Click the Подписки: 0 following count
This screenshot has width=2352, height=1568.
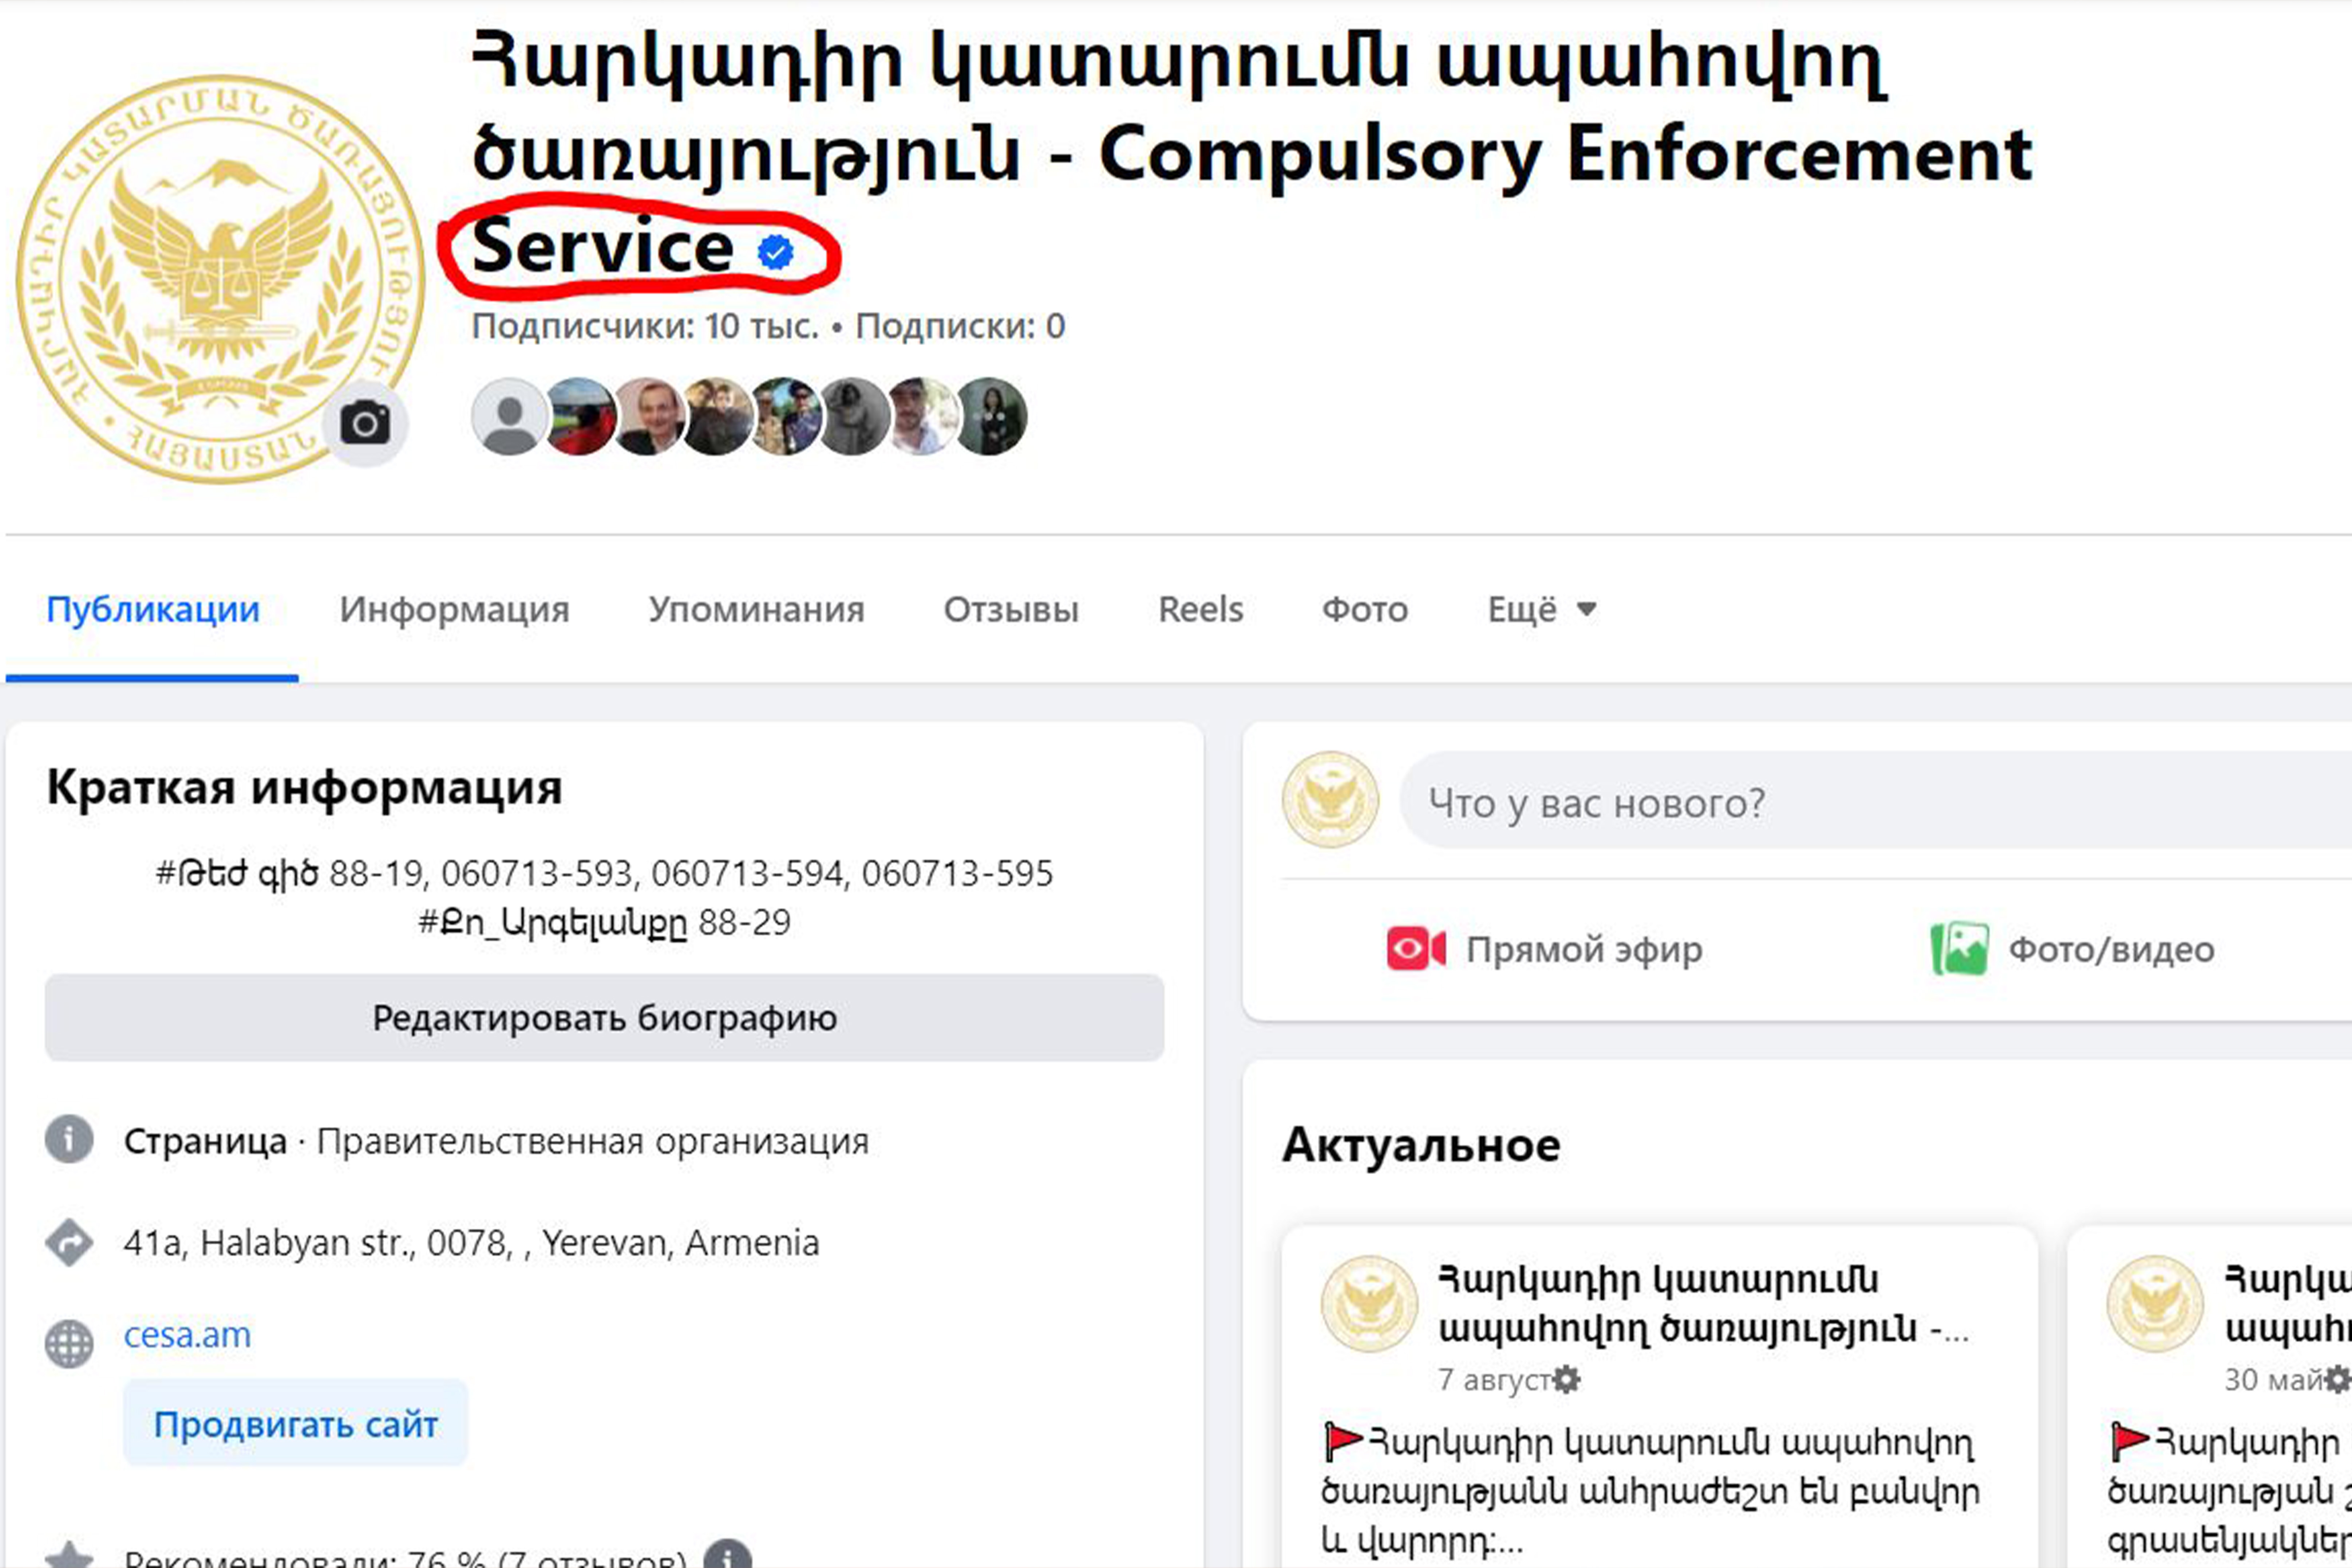click(x=960, y=326)
